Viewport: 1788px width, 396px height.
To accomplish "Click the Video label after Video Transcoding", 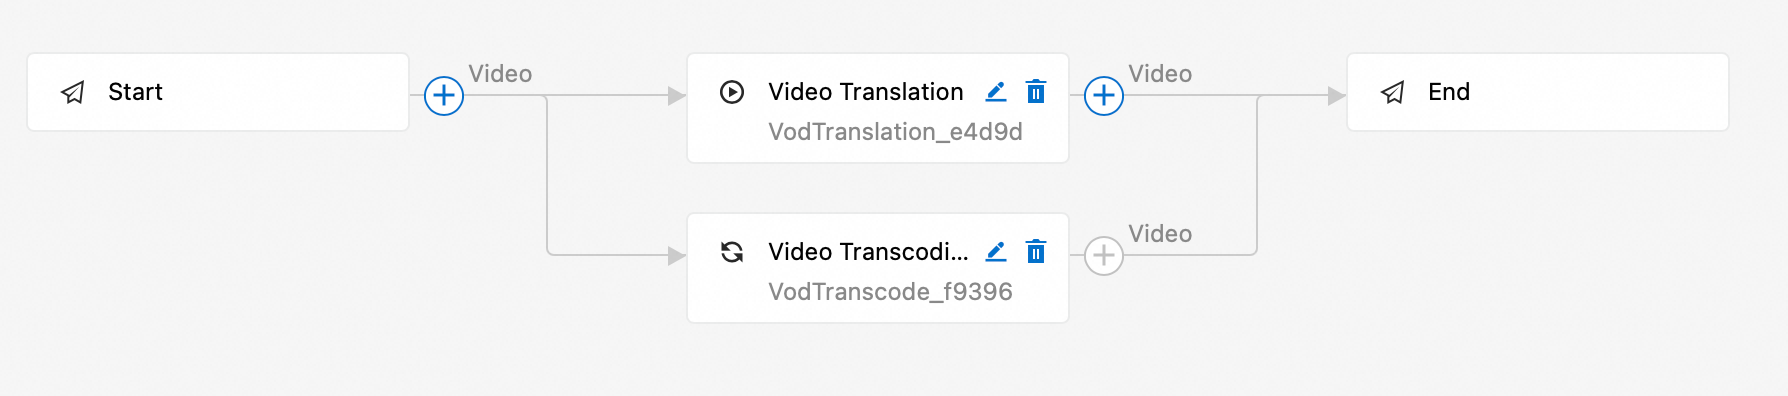I will point(1160,234).
